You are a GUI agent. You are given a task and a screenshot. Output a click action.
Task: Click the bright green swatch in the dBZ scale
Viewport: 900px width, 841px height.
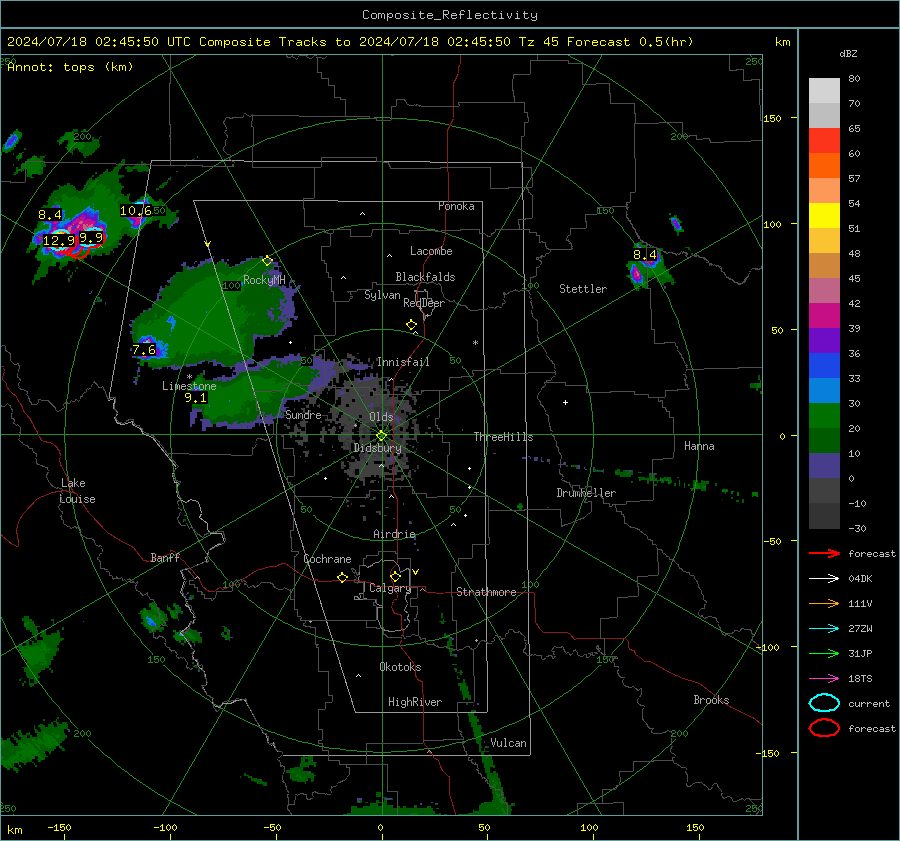824,416
